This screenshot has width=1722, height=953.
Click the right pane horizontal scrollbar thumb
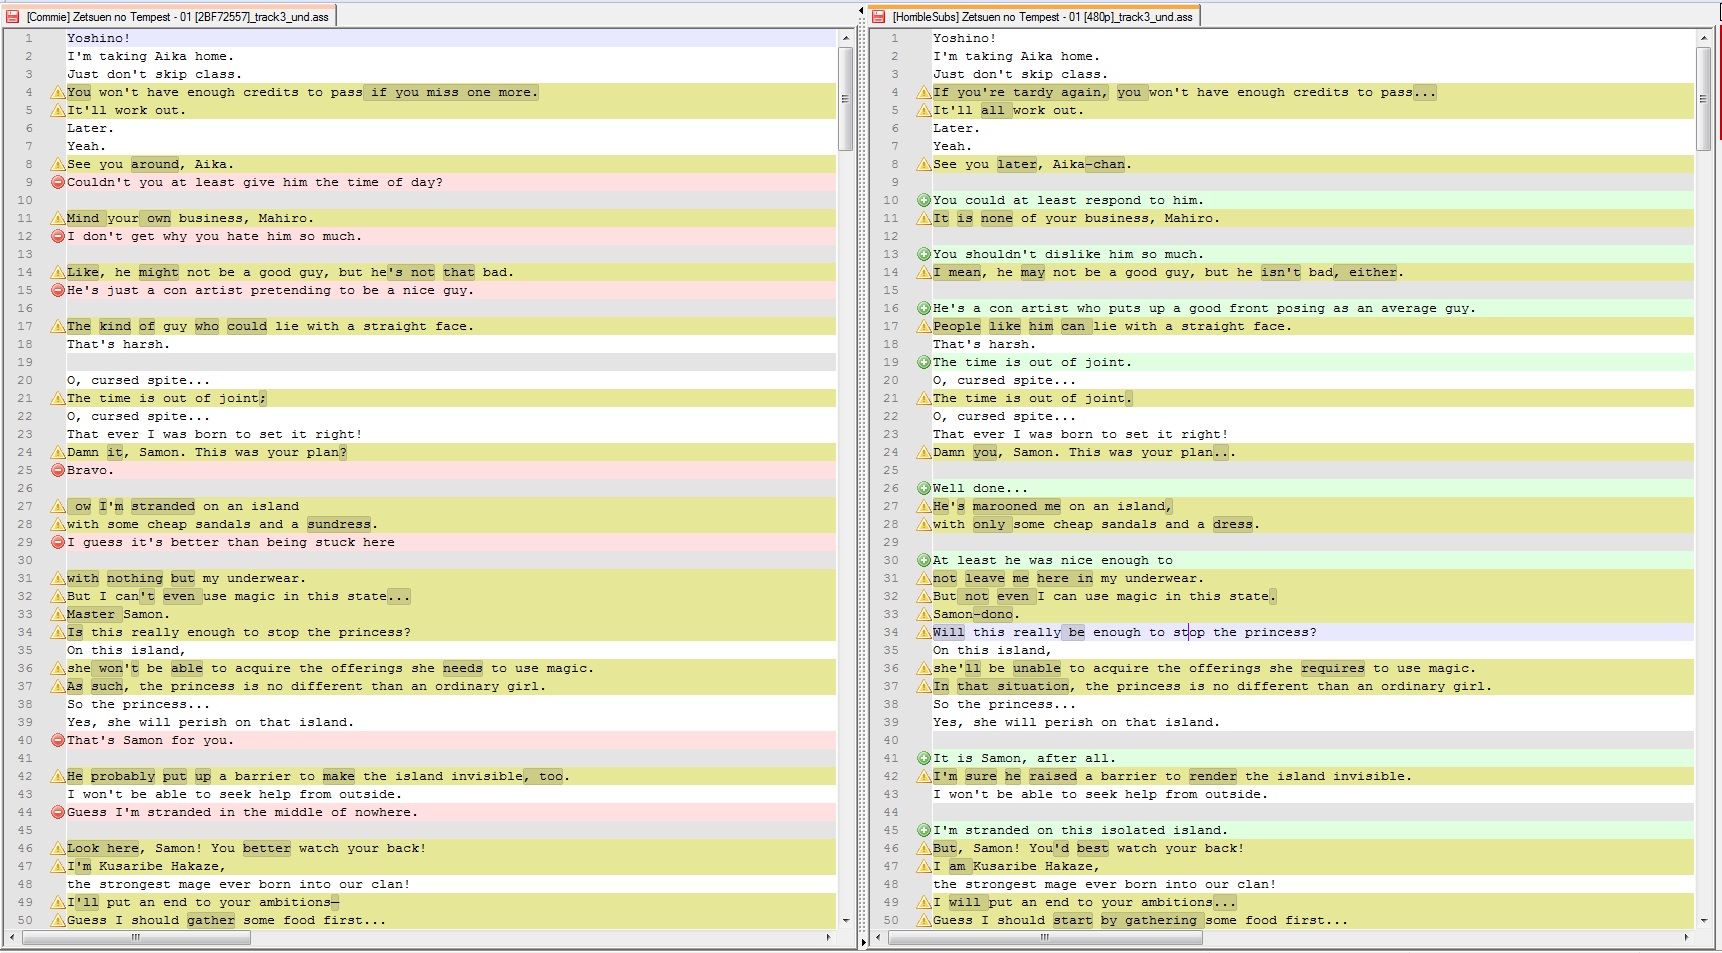click(1045, 938)
